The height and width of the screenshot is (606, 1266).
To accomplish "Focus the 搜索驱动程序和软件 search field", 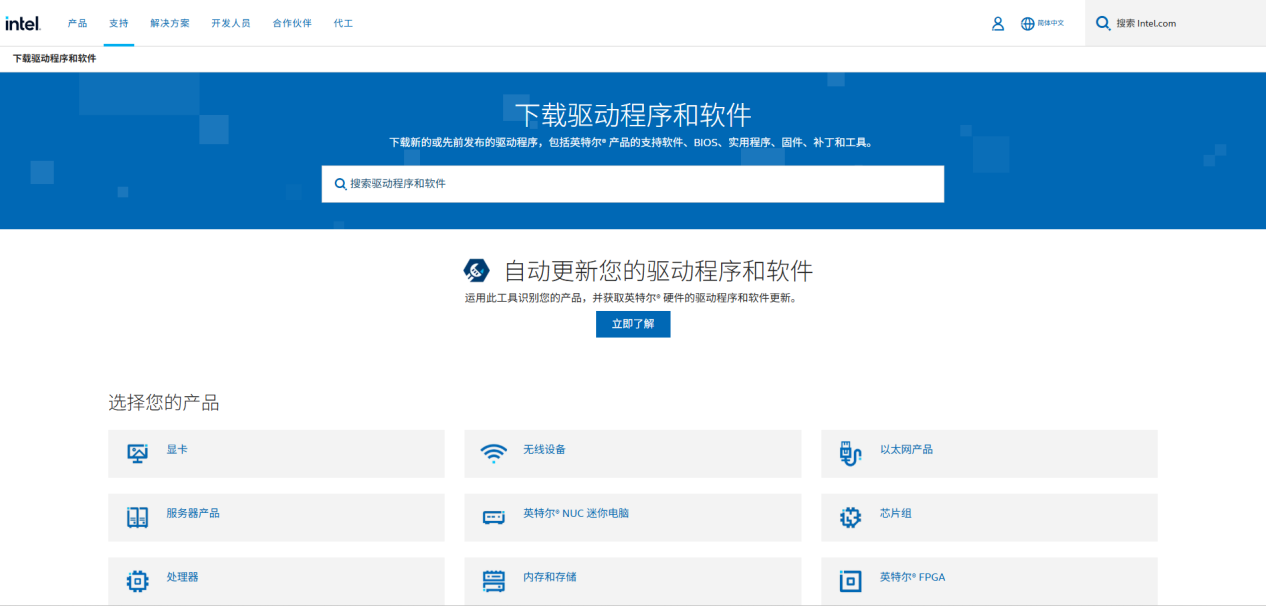I will [632, 184].
